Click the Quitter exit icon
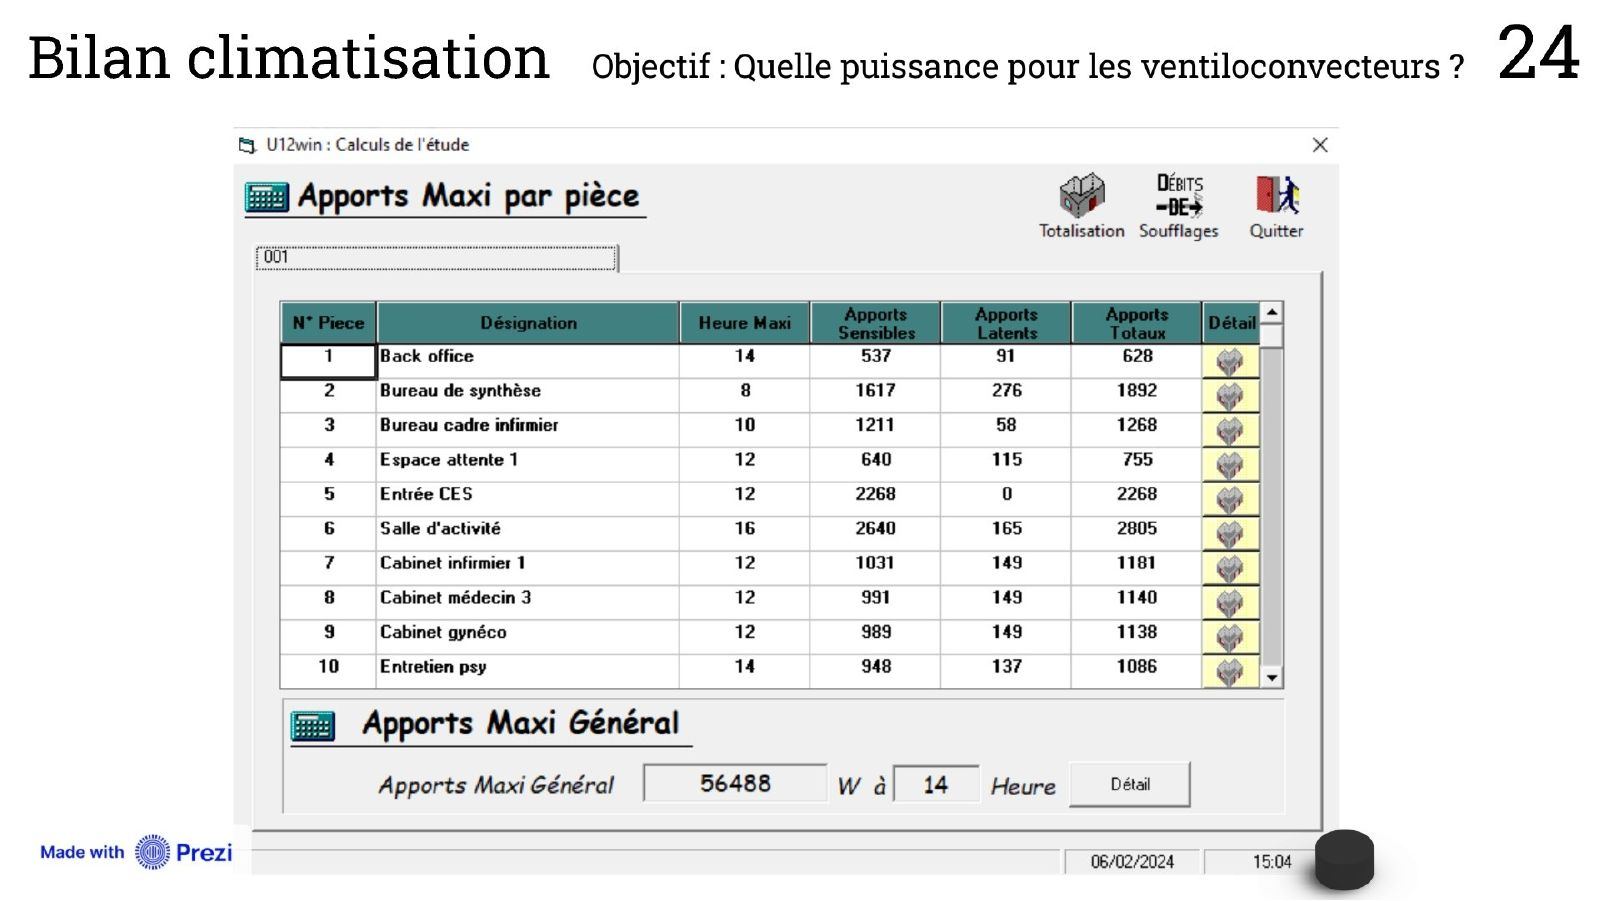Viewport: 1600px width, 901px height. click(x=1276, y=206)
